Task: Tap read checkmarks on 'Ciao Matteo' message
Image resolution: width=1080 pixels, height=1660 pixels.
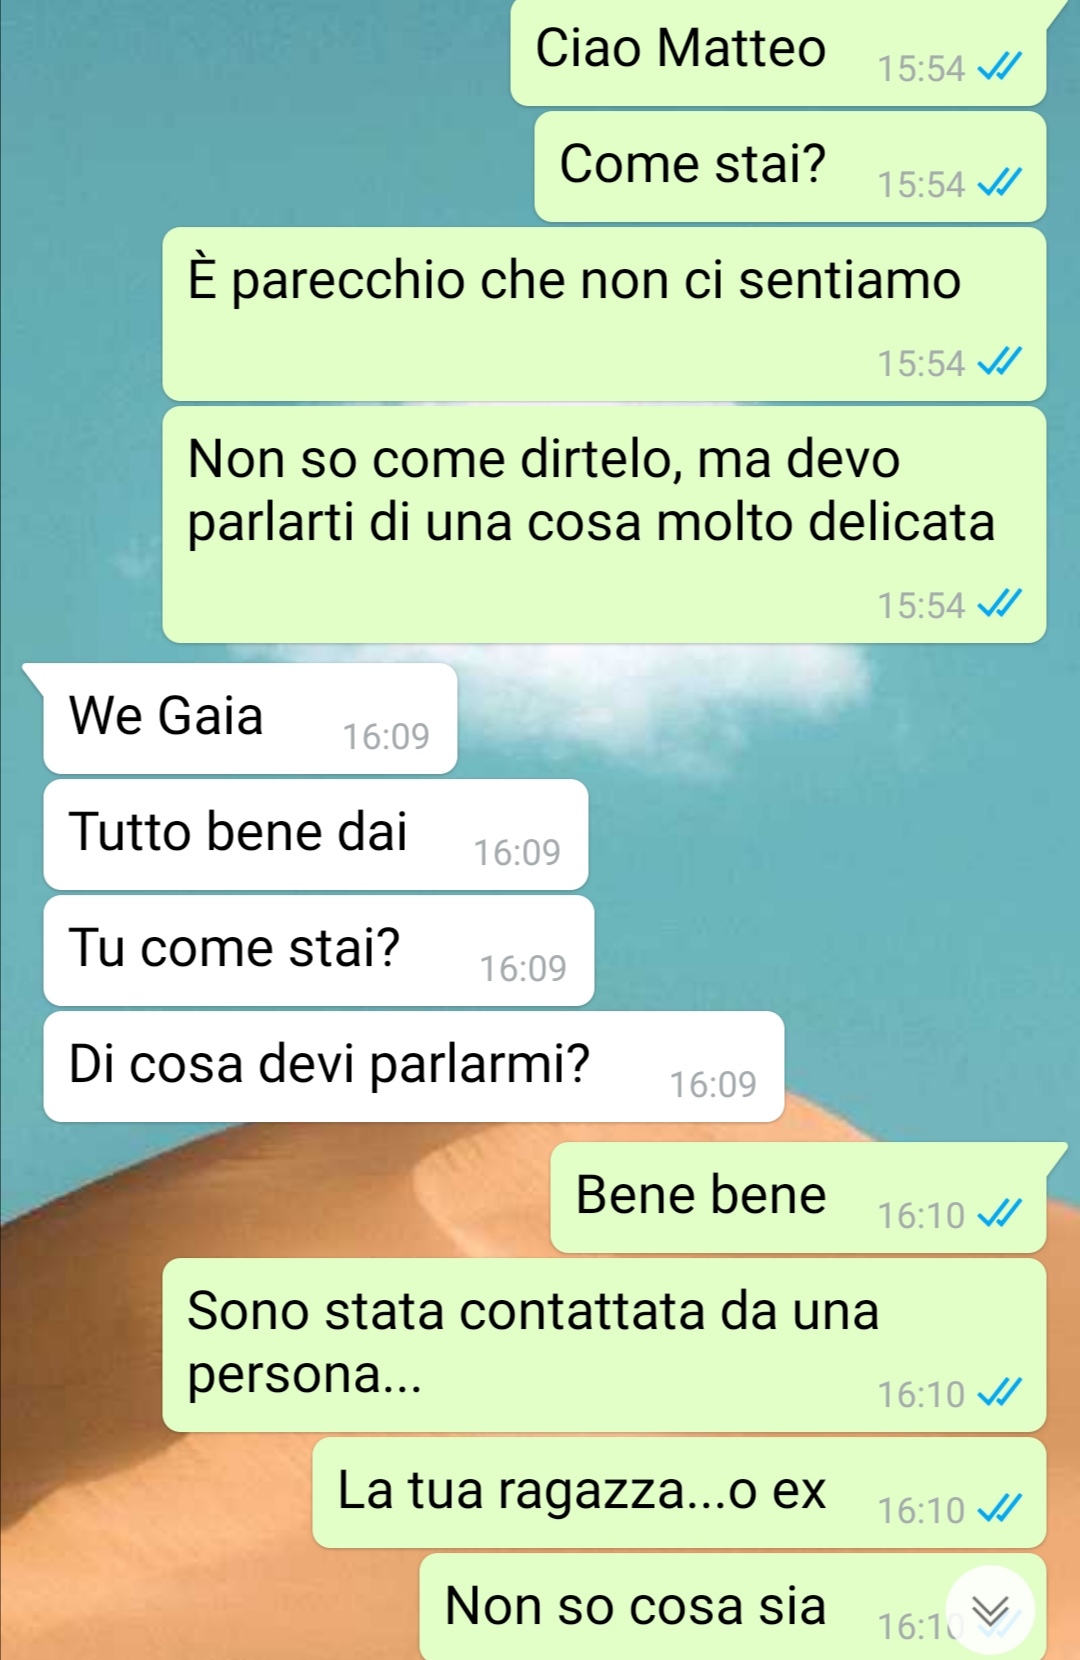Action: click(999, 68)
